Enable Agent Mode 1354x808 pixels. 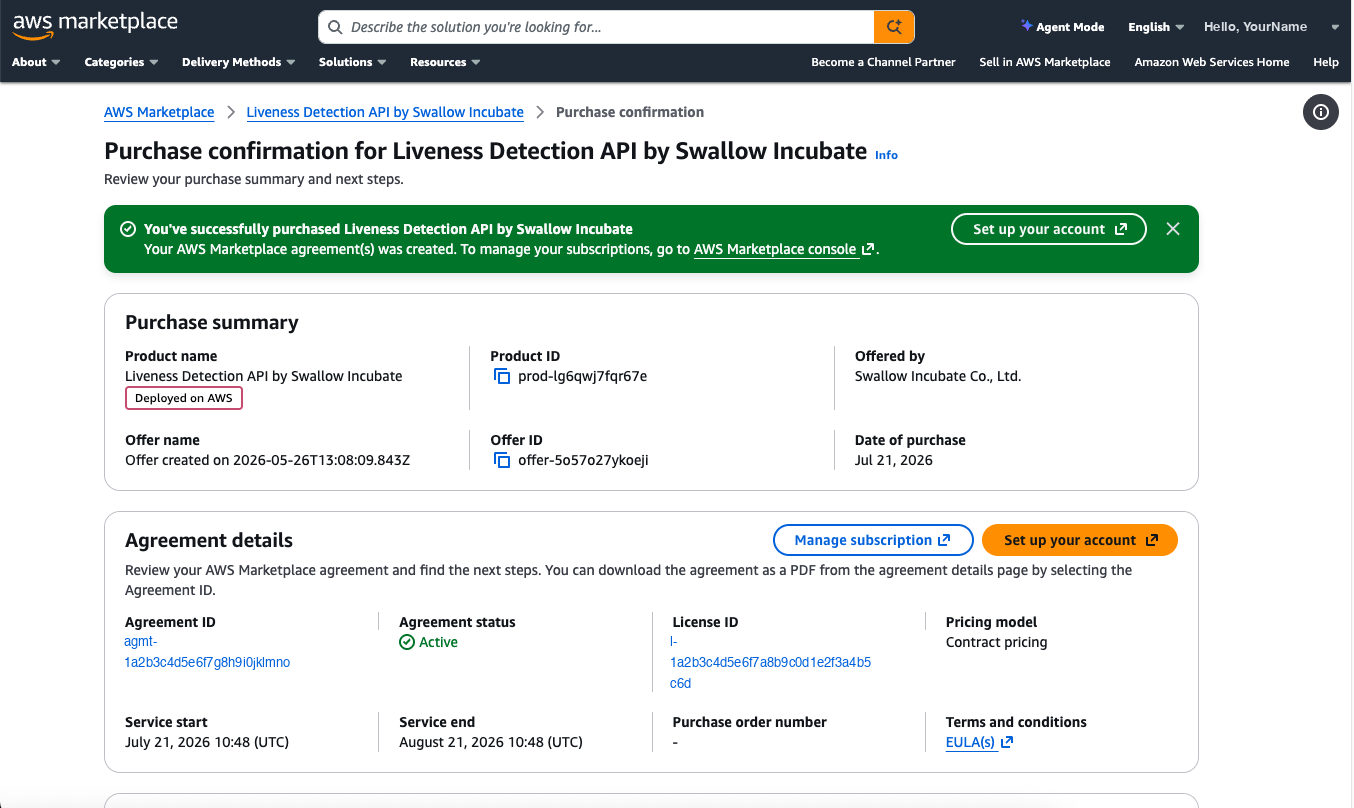[x=1062, y=27]
